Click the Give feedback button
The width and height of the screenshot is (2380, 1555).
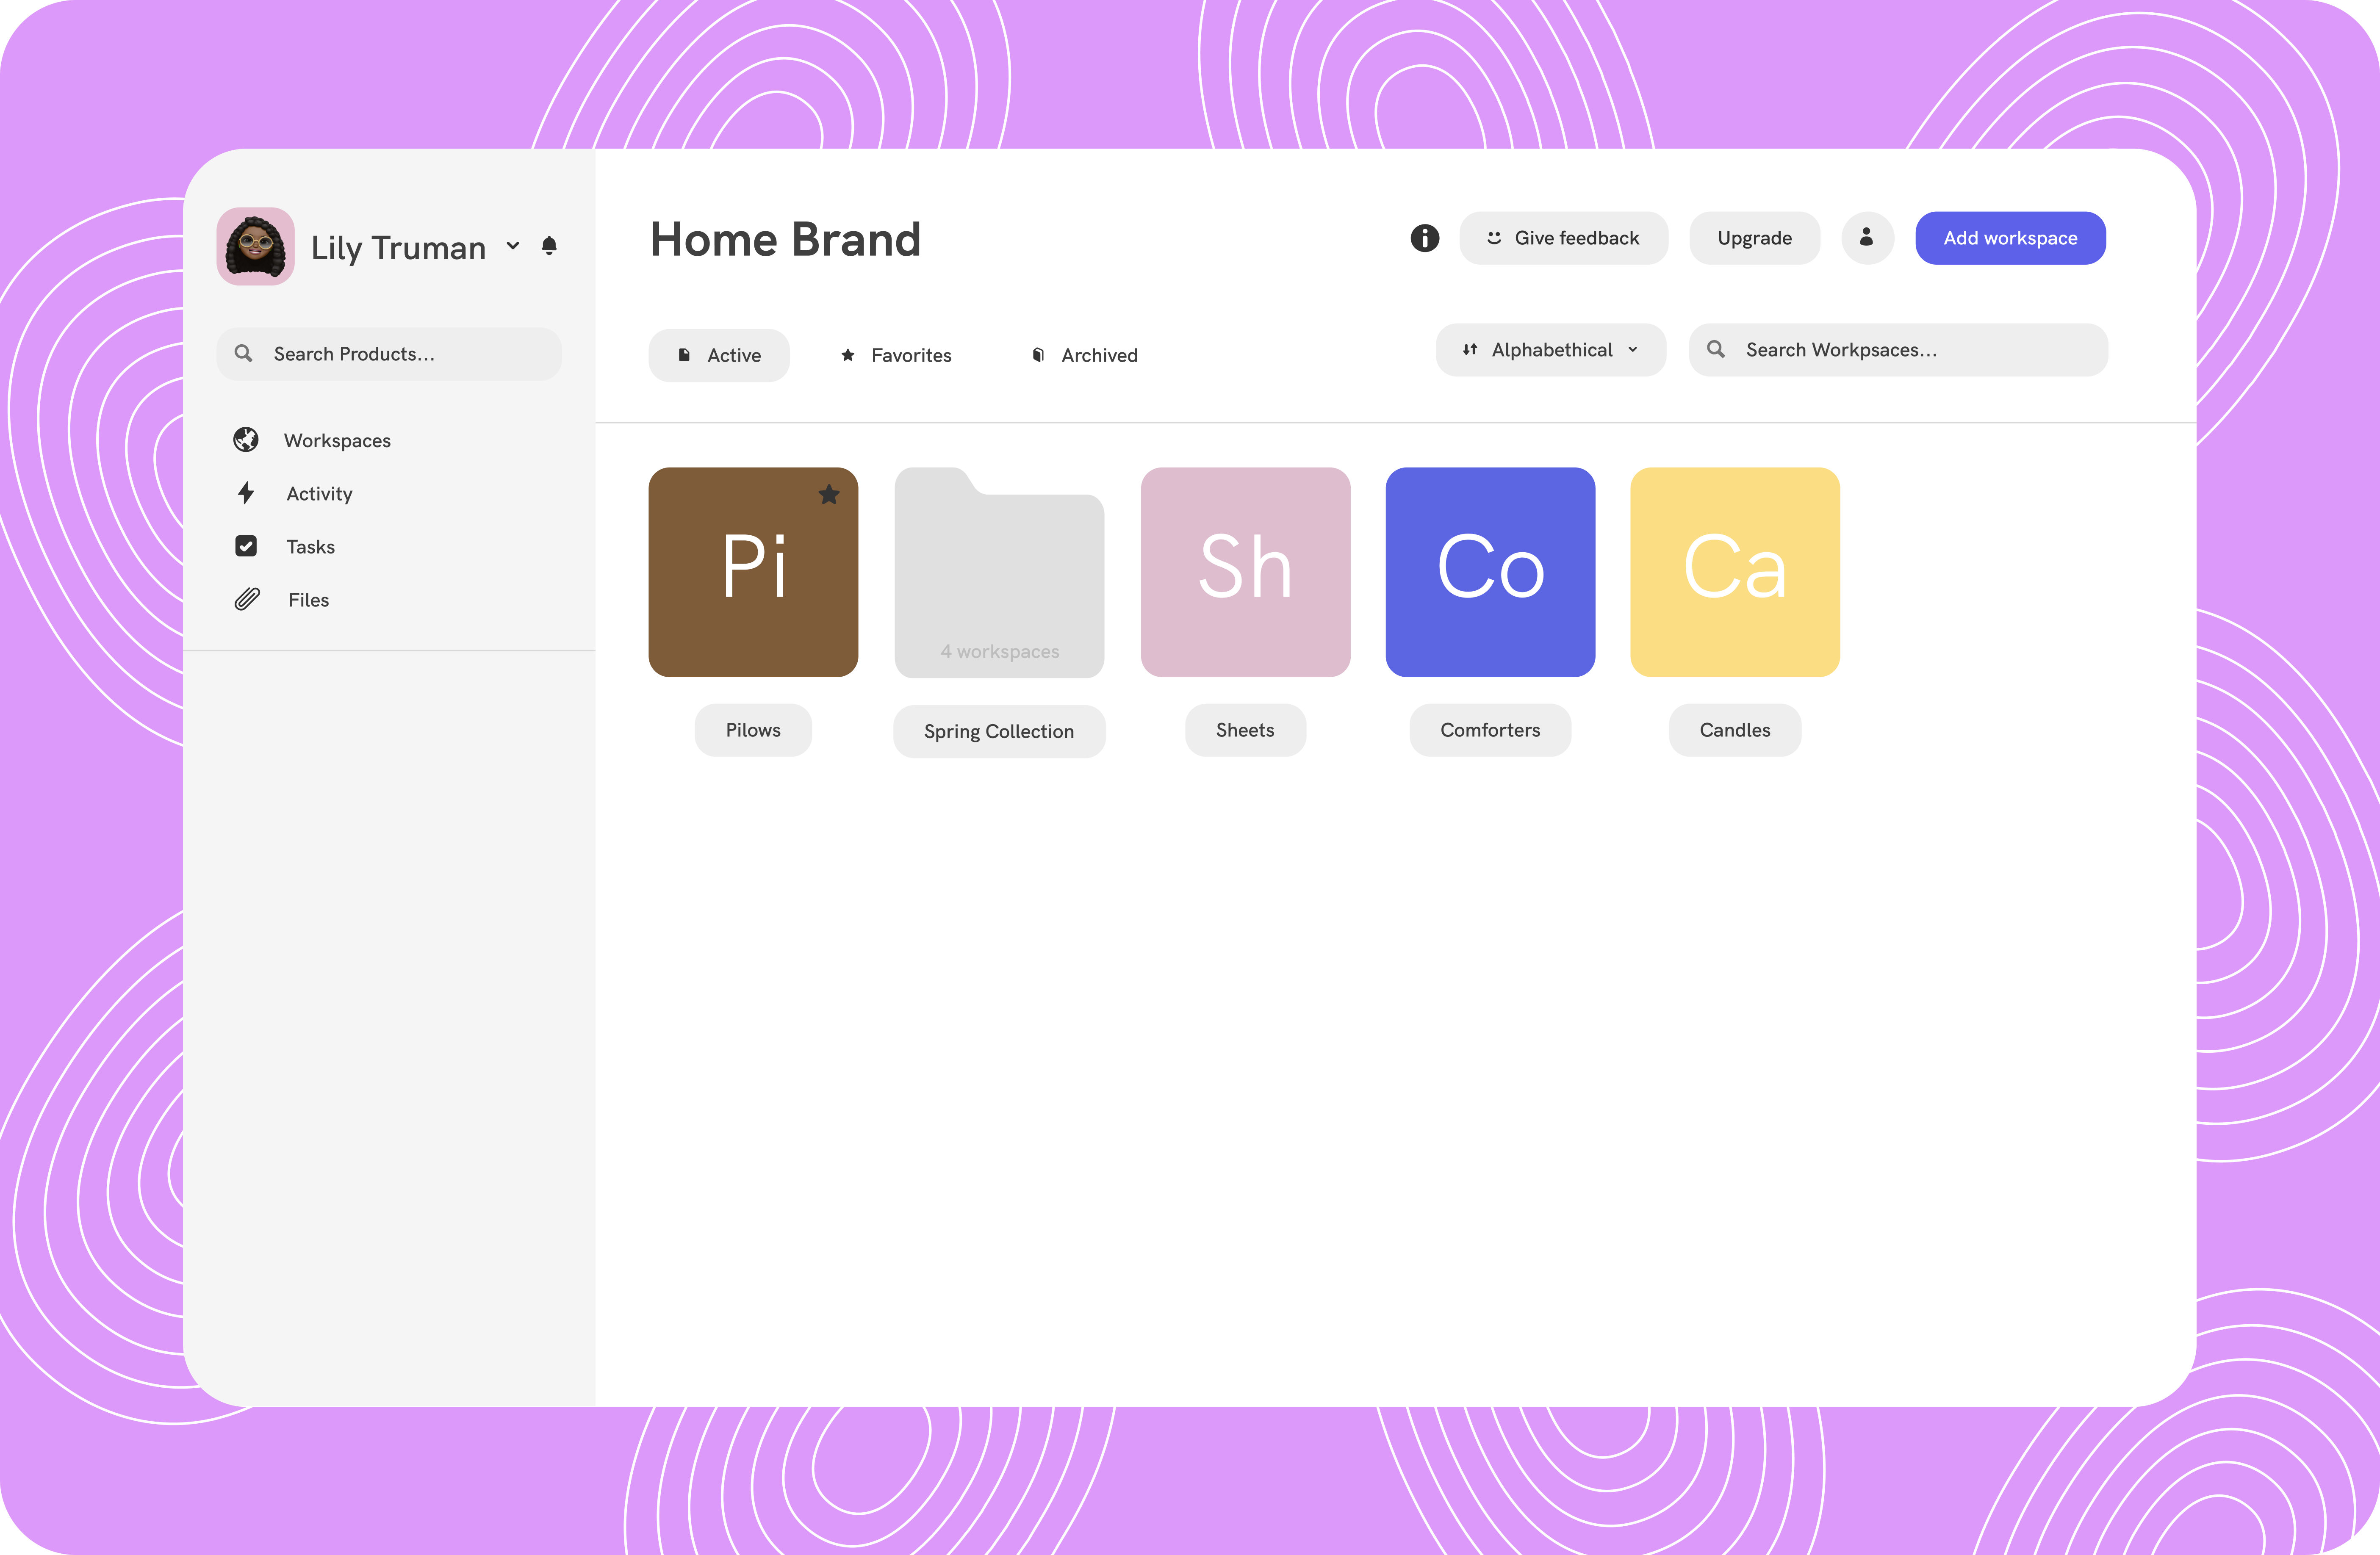click(x=1563, y=238)
